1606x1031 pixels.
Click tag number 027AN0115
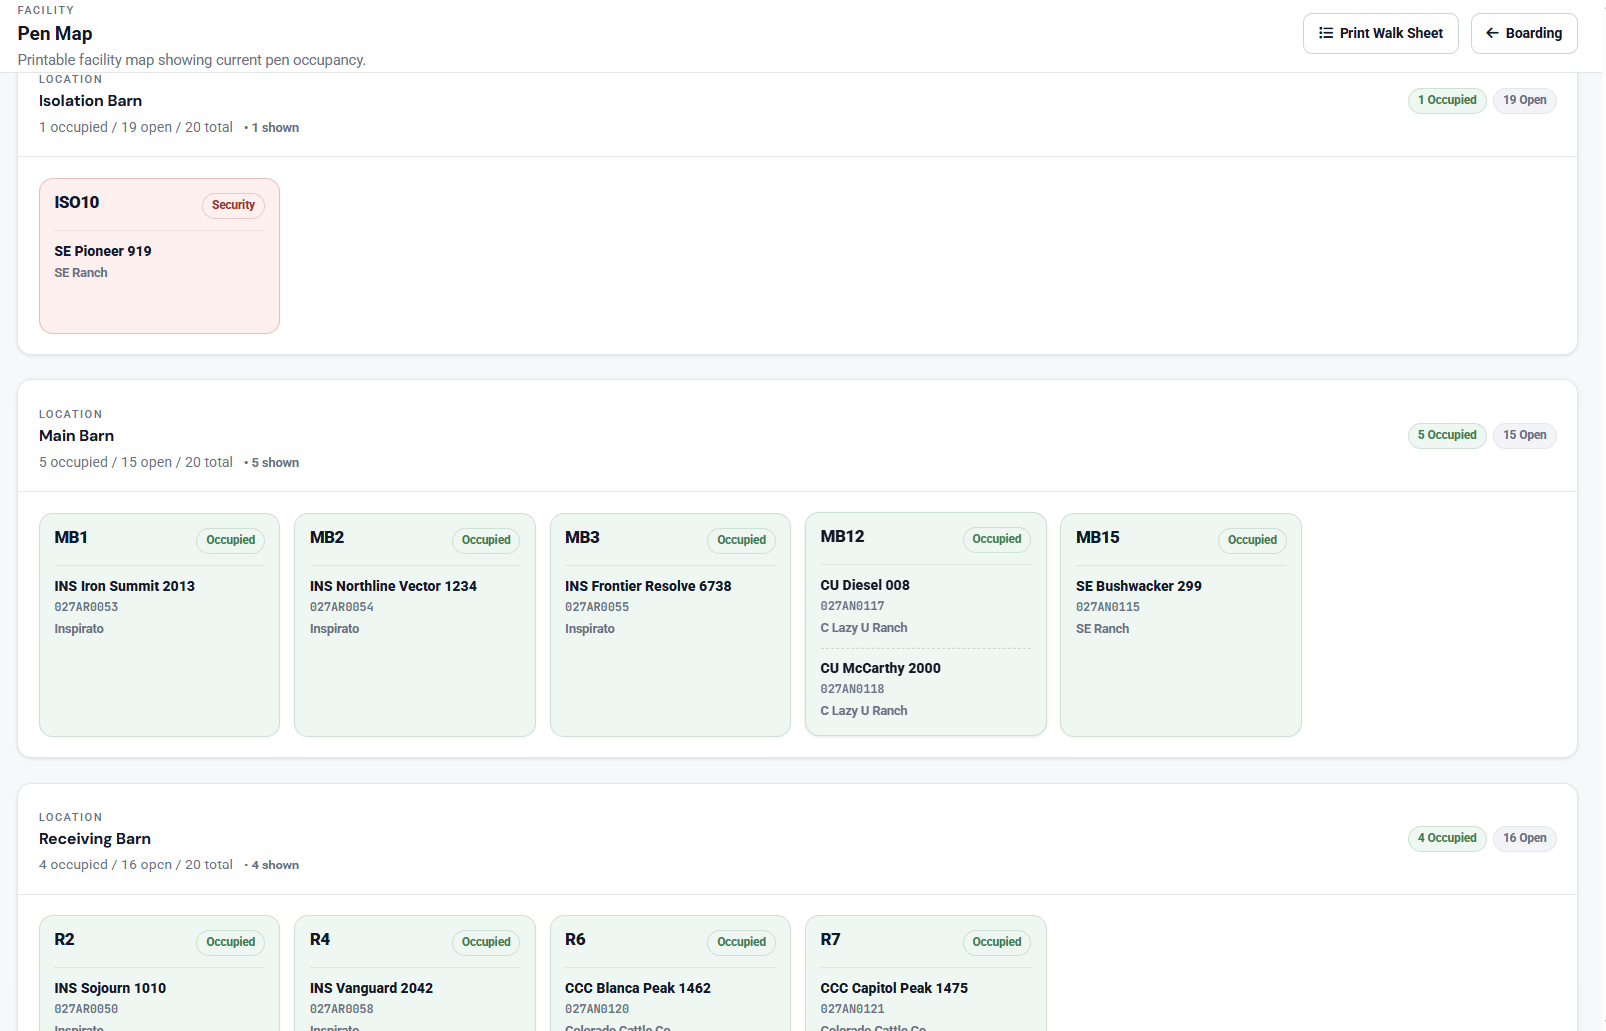tap(1108, 607)
